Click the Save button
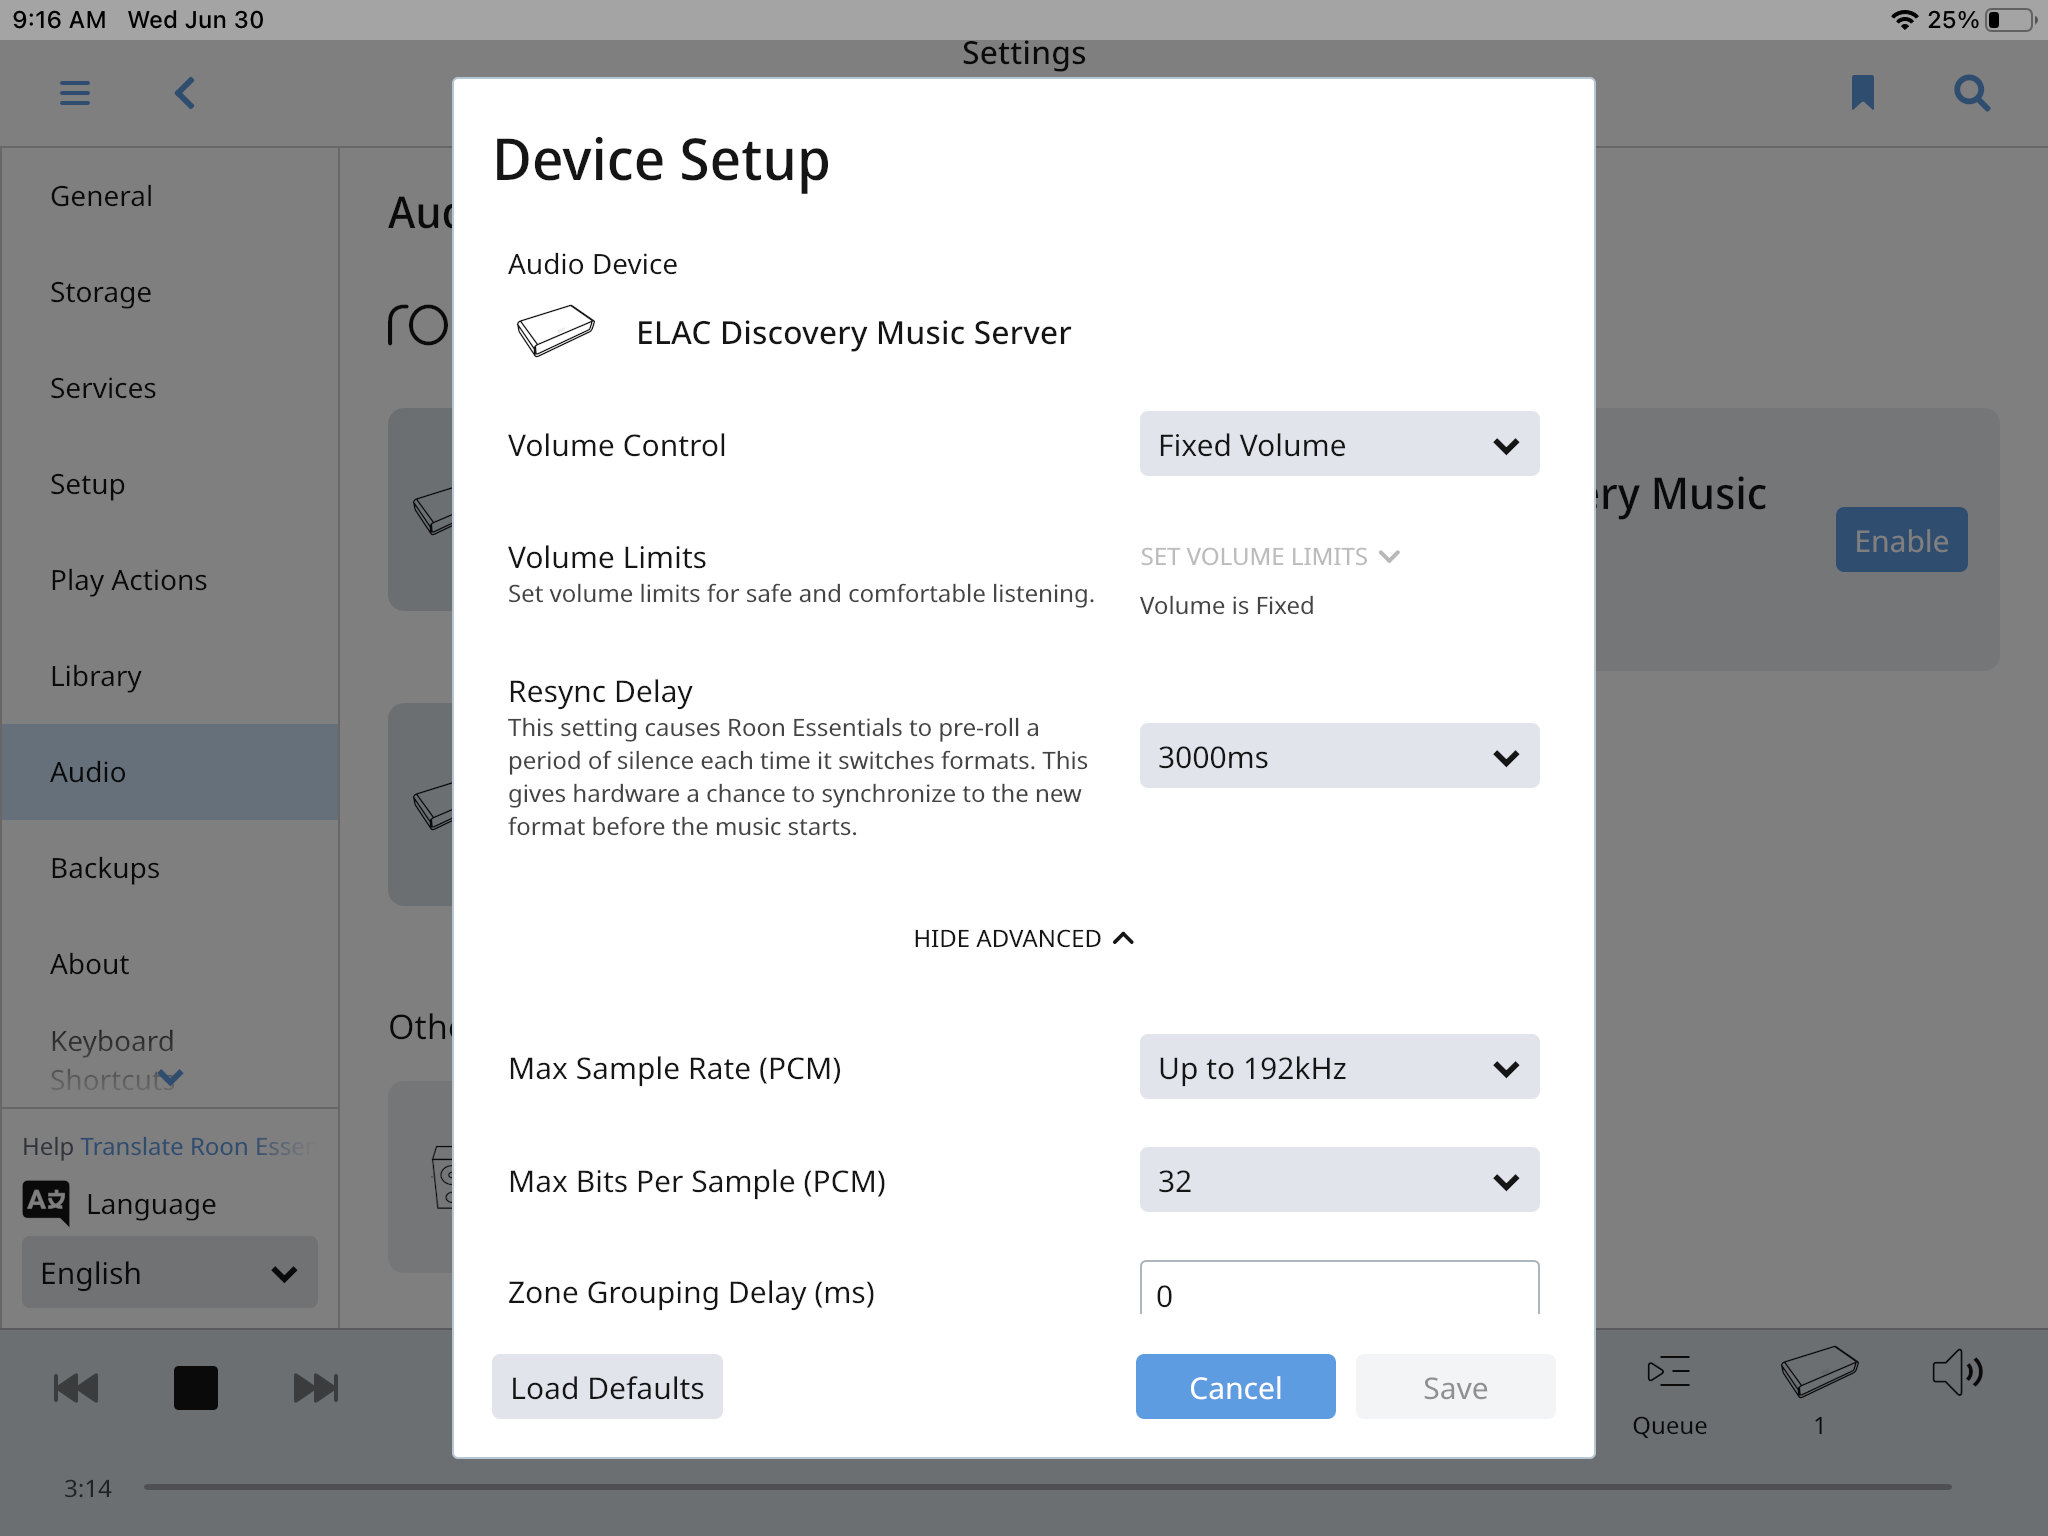 1455,1387
